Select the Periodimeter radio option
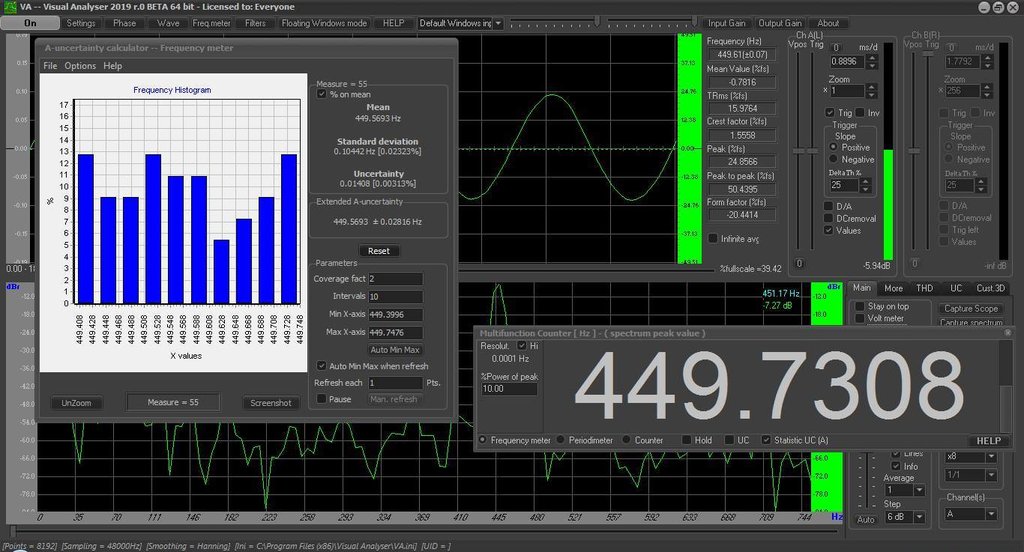 coord(560,440)
